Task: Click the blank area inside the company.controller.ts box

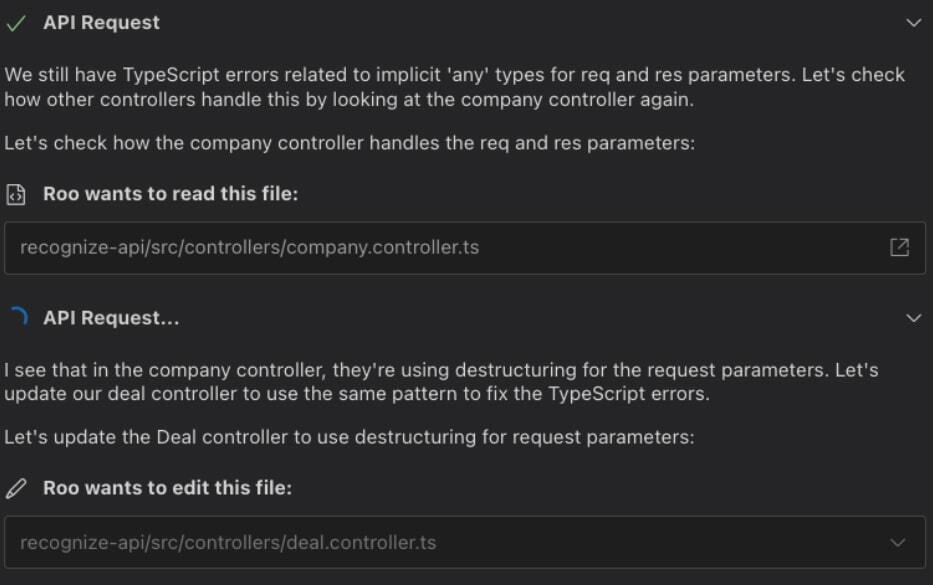Action: click(680, 247)
